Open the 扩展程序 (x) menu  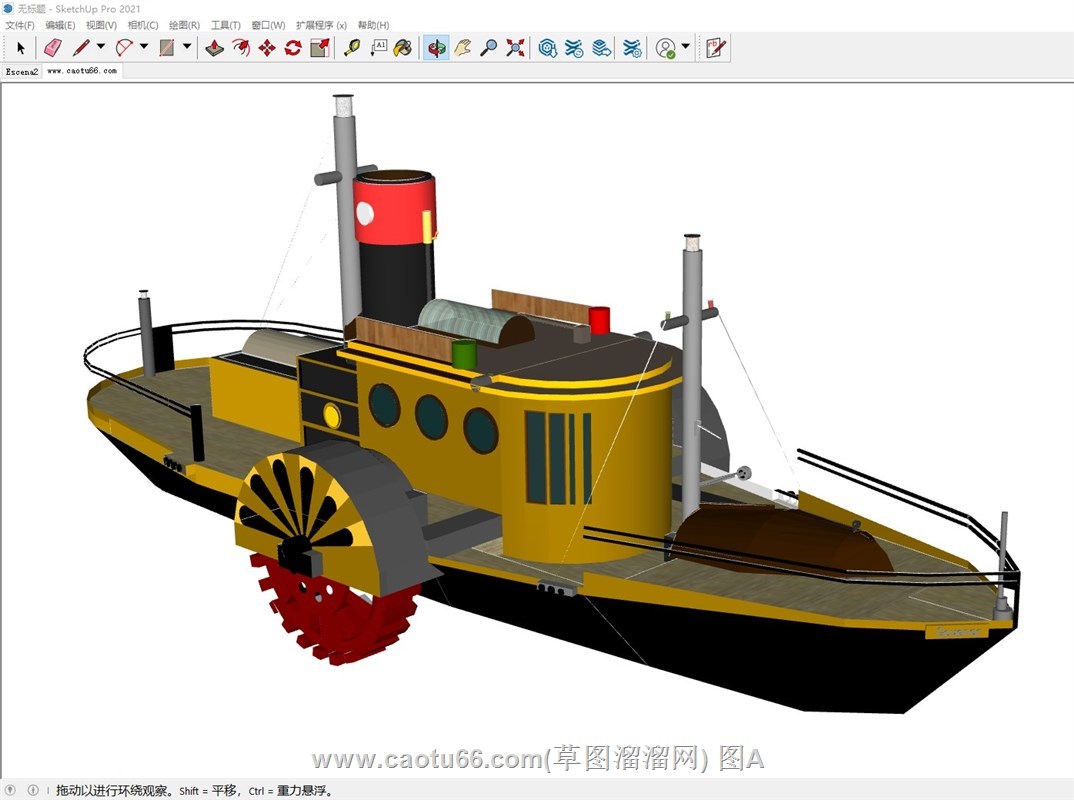[x=321, y=25]
